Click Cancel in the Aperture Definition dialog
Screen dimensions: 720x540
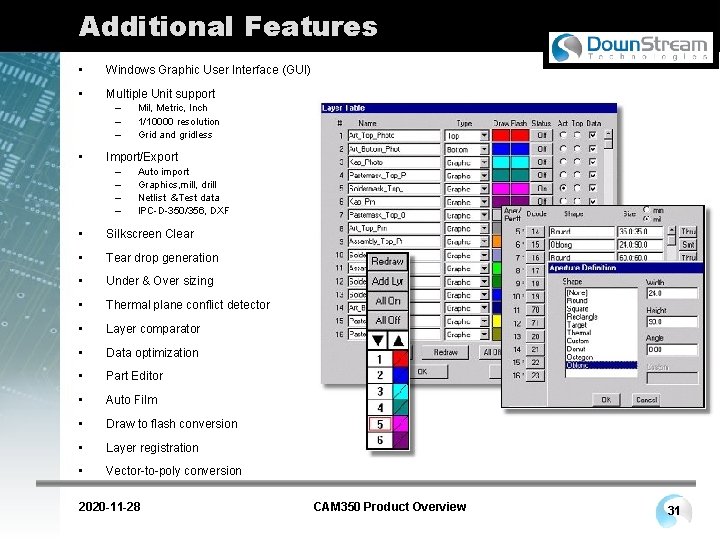[647, 399]
